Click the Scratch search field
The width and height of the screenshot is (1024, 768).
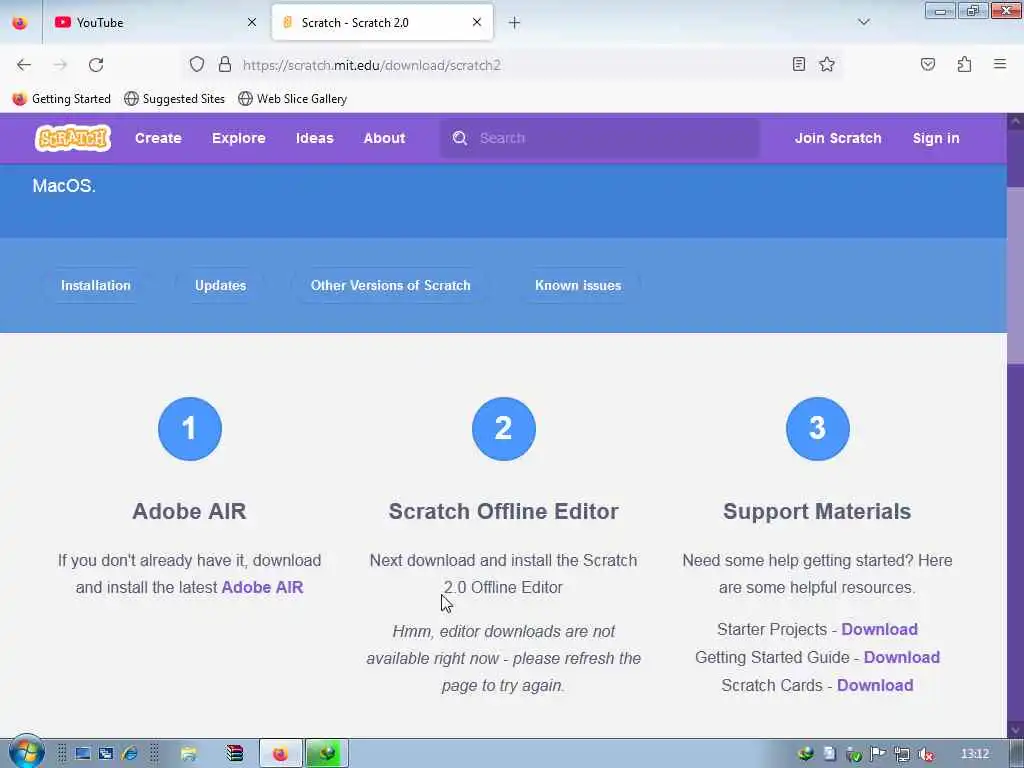click(x=600, y=138)
